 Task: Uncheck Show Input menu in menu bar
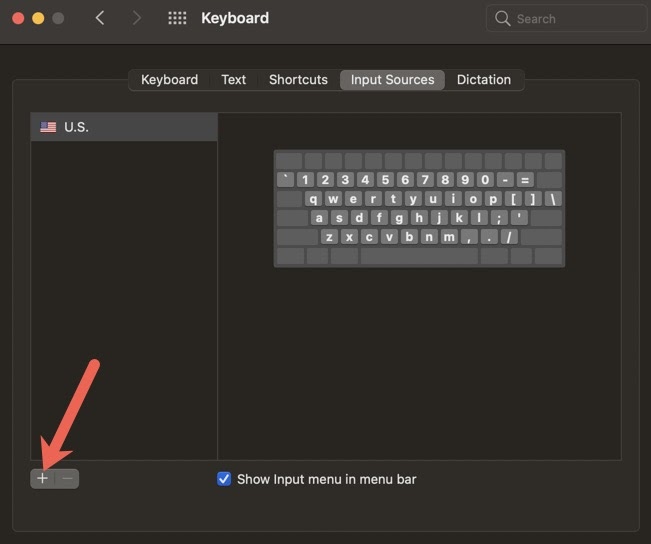pyautogui.click(x=224, y=479)
